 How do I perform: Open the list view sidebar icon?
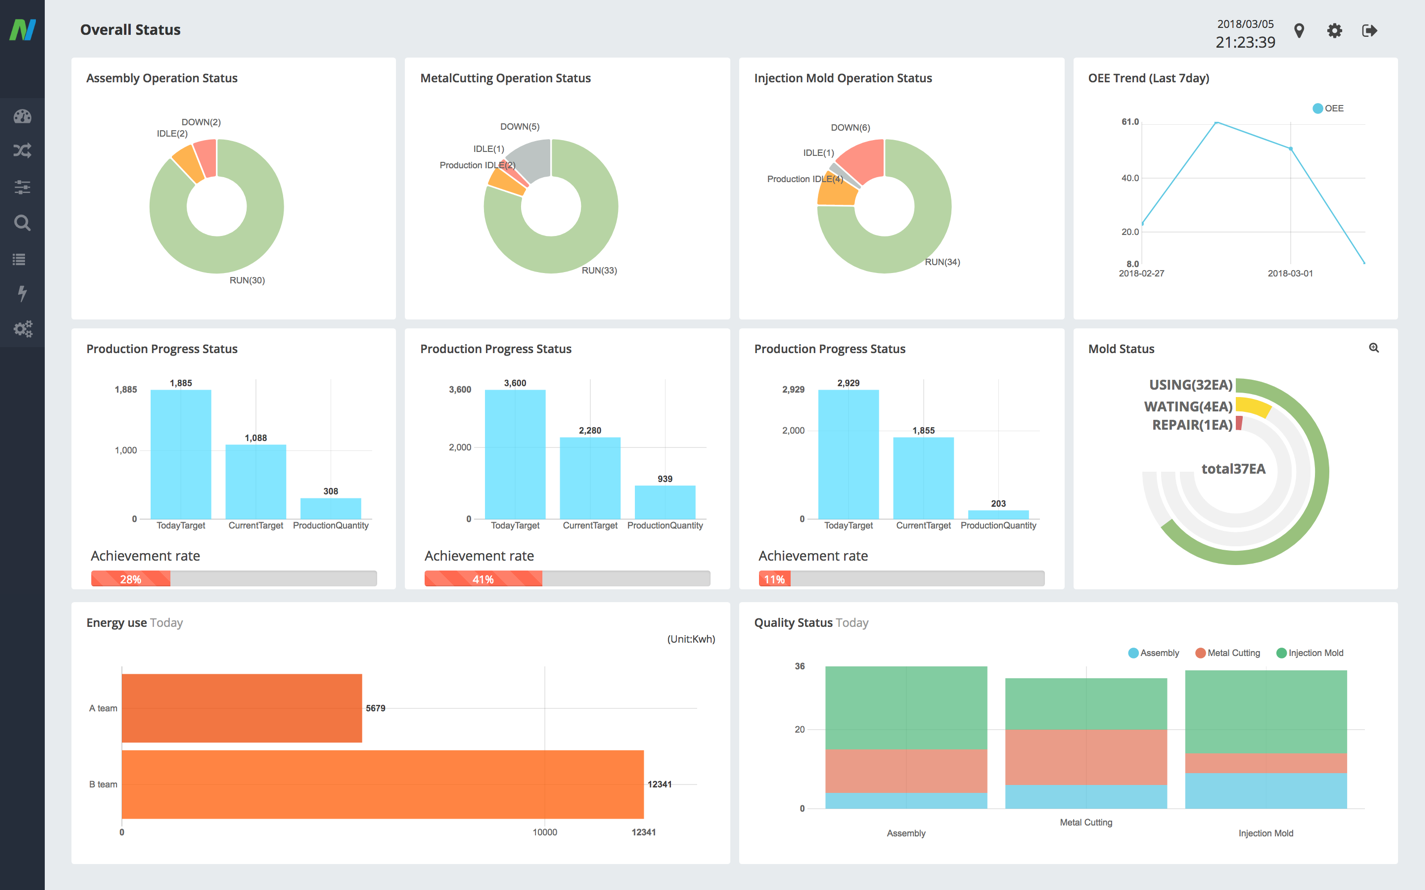[x=19, y=259]
